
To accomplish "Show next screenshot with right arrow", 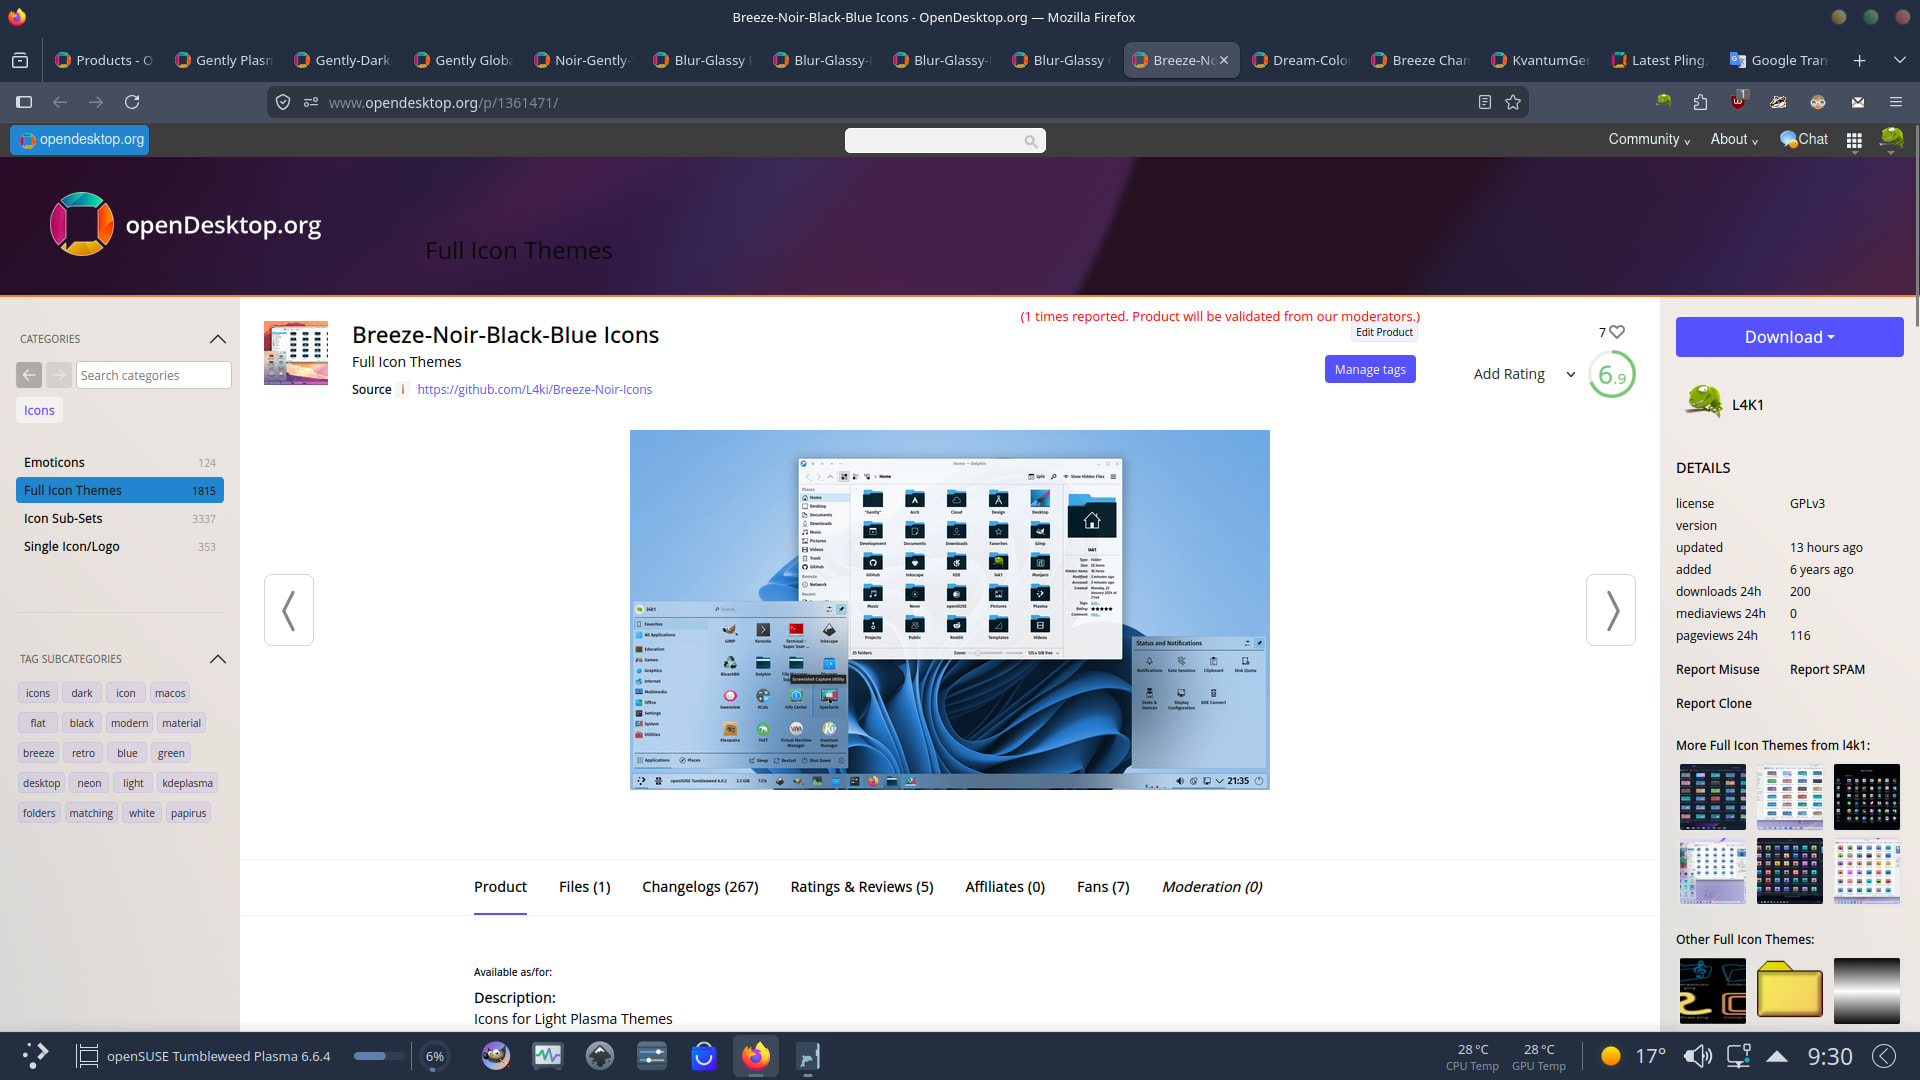I will click(1610, 610).
